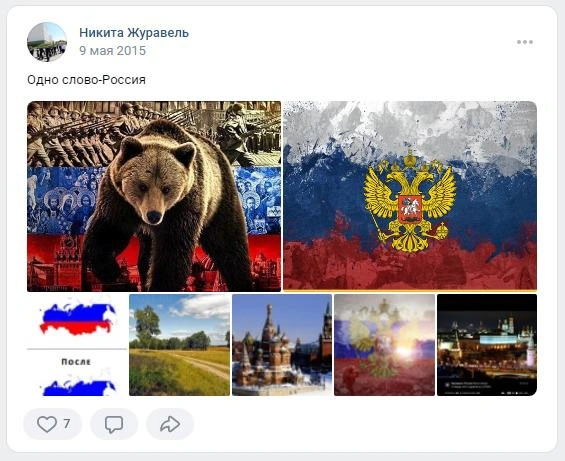Viewport: 565px width, 461px height.
Task: Open the green field landscape photo
Action: (179, 345)
